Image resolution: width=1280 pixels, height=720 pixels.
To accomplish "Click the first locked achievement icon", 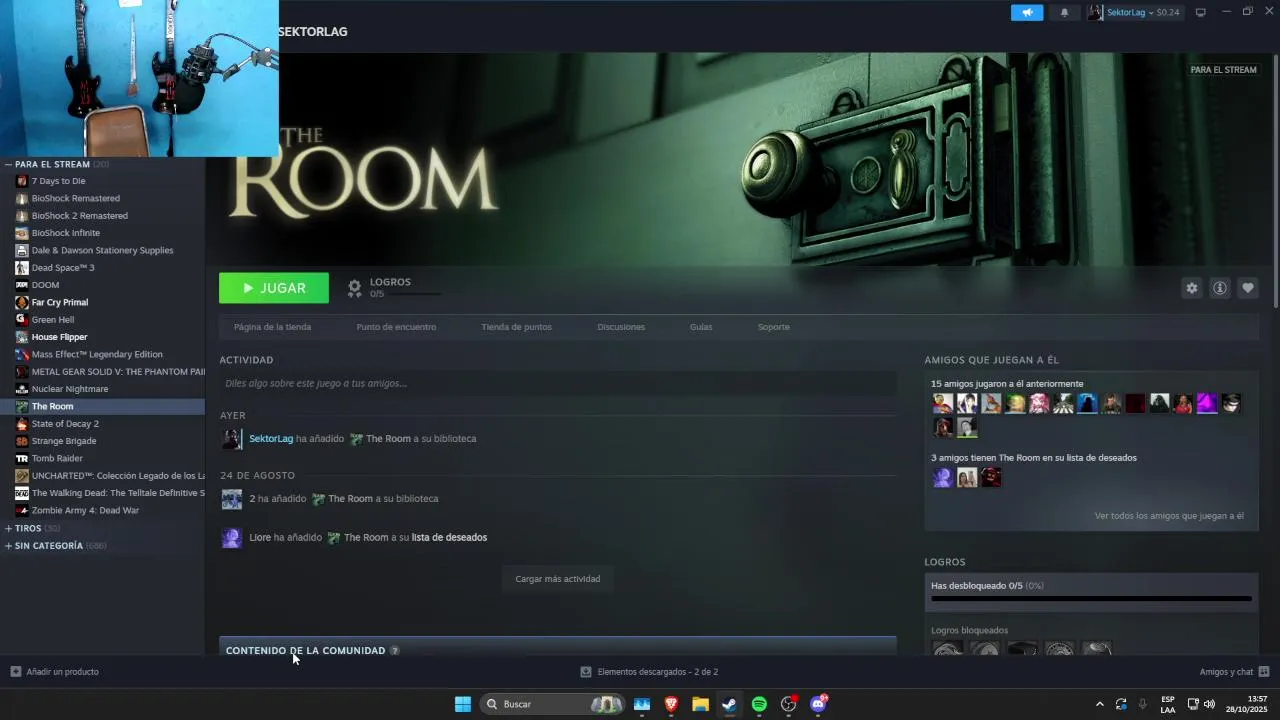I will pos(947,648).
